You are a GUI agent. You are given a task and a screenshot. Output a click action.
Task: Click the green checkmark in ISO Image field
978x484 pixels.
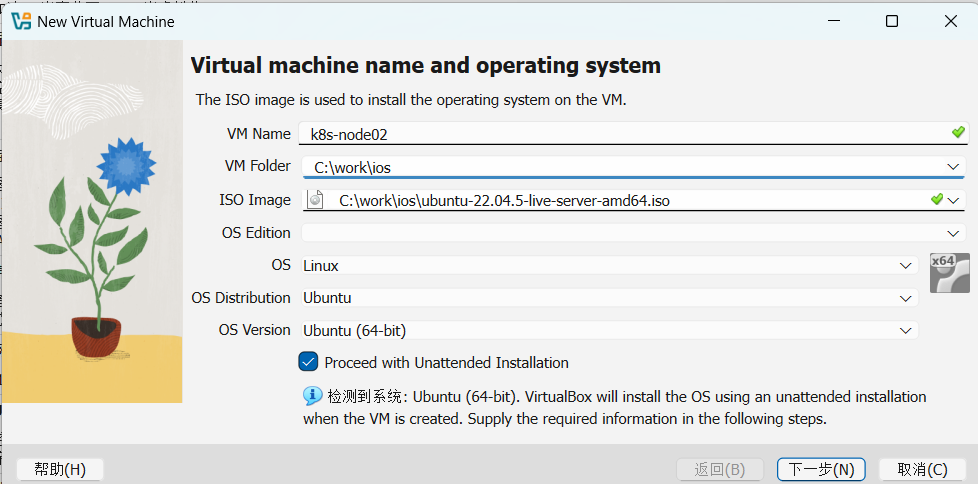936,199
